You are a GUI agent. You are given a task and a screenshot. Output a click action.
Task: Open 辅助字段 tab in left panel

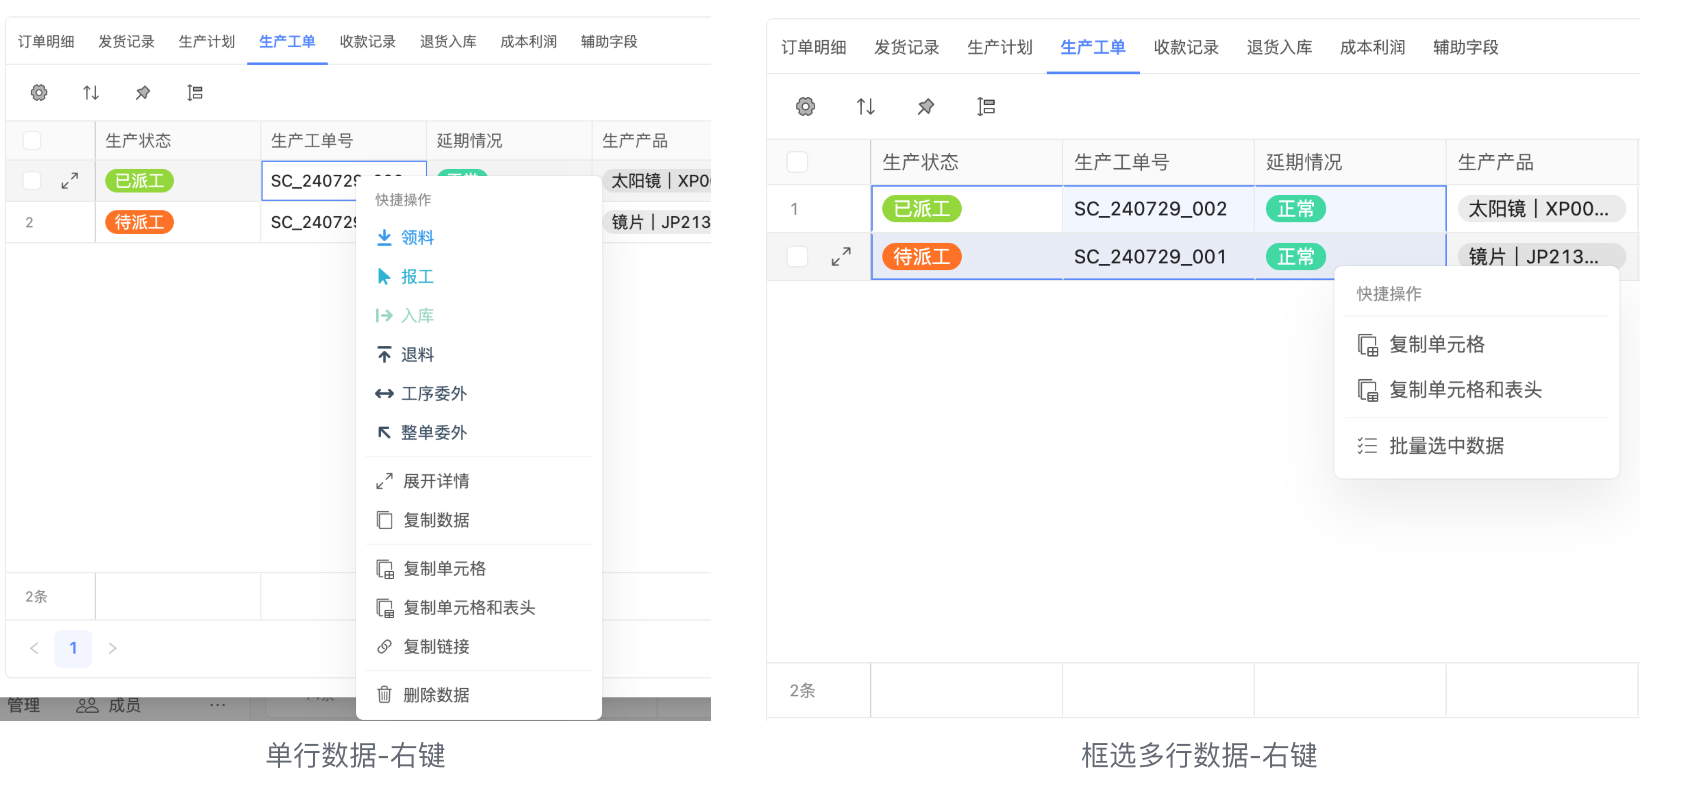[x=609, y=42]
